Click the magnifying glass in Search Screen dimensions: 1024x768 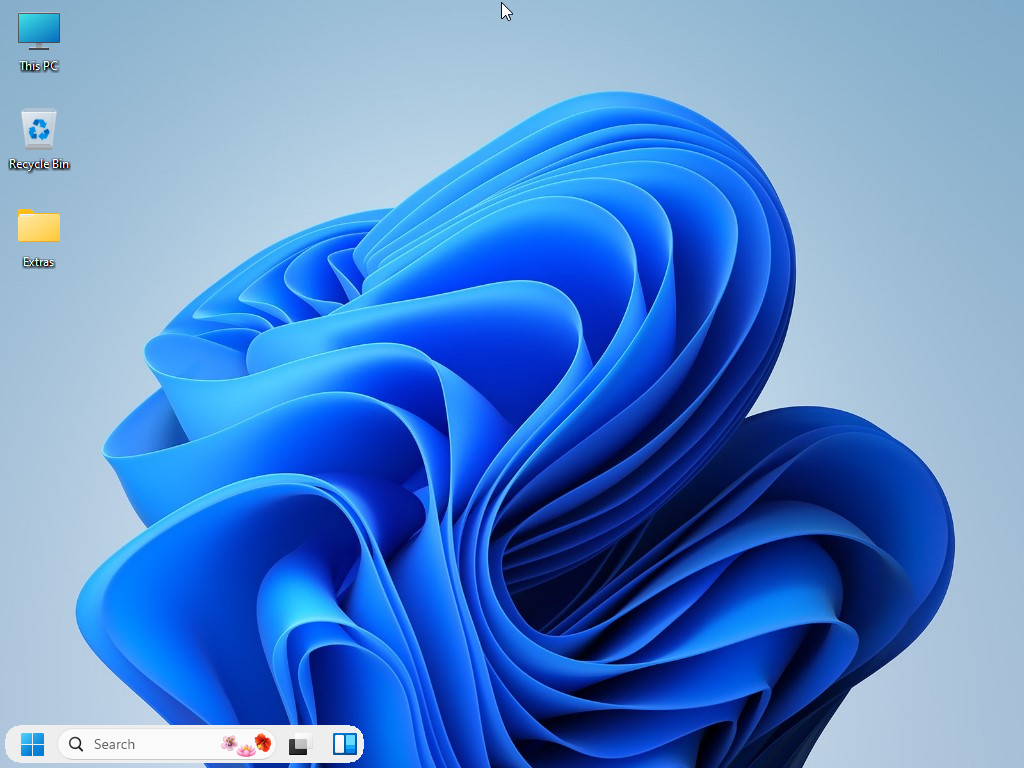click(76, 744)
